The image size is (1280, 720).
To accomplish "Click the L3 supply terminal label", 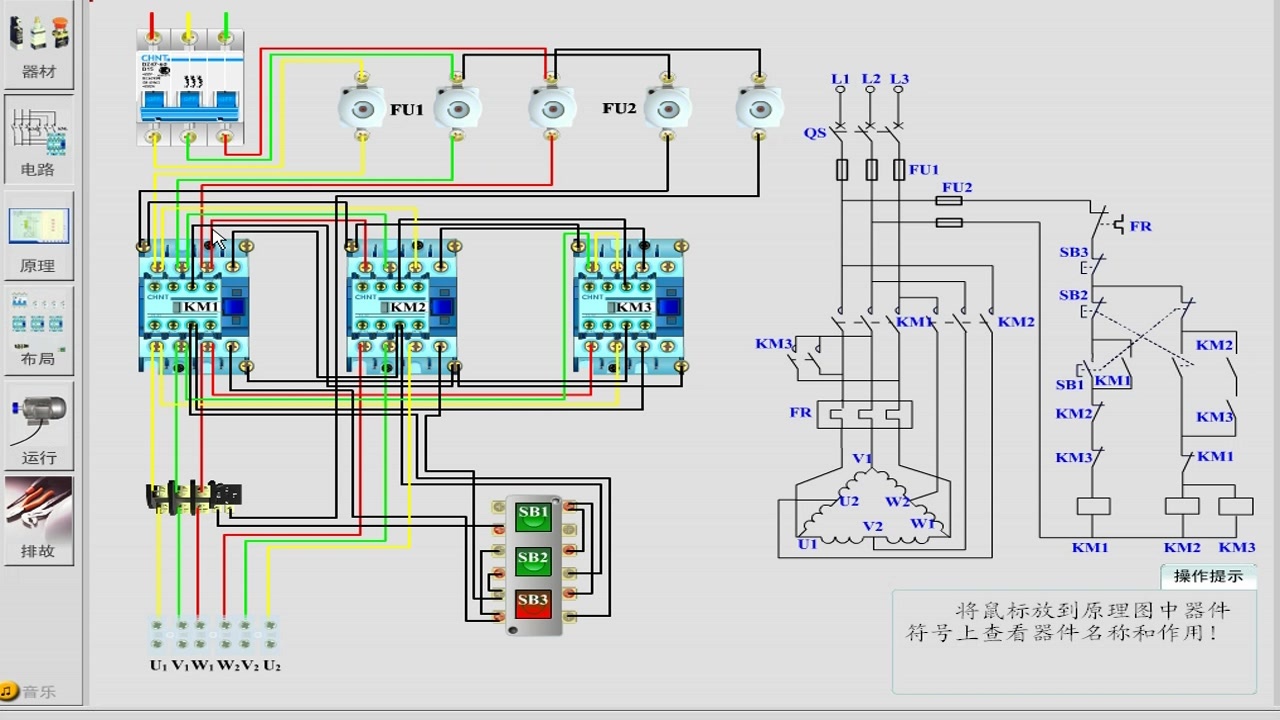I will click(x=900, y=79).
